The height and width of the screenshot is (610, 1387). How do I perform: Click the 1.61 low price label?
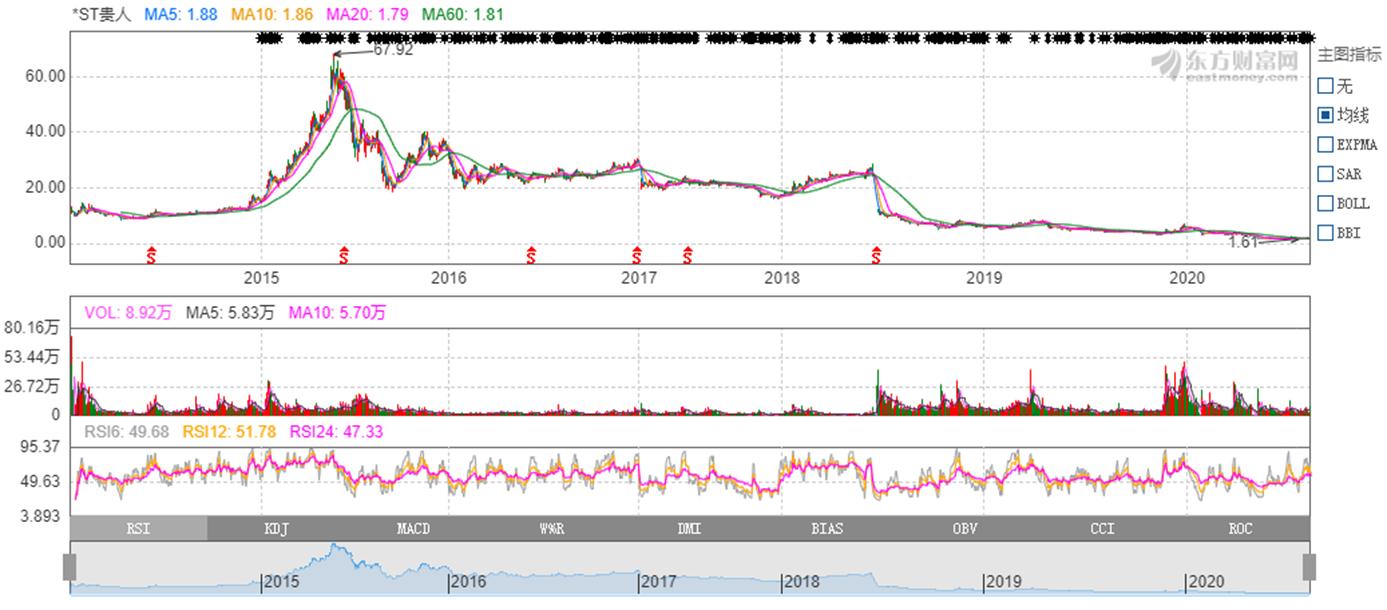coord(1242,242)
